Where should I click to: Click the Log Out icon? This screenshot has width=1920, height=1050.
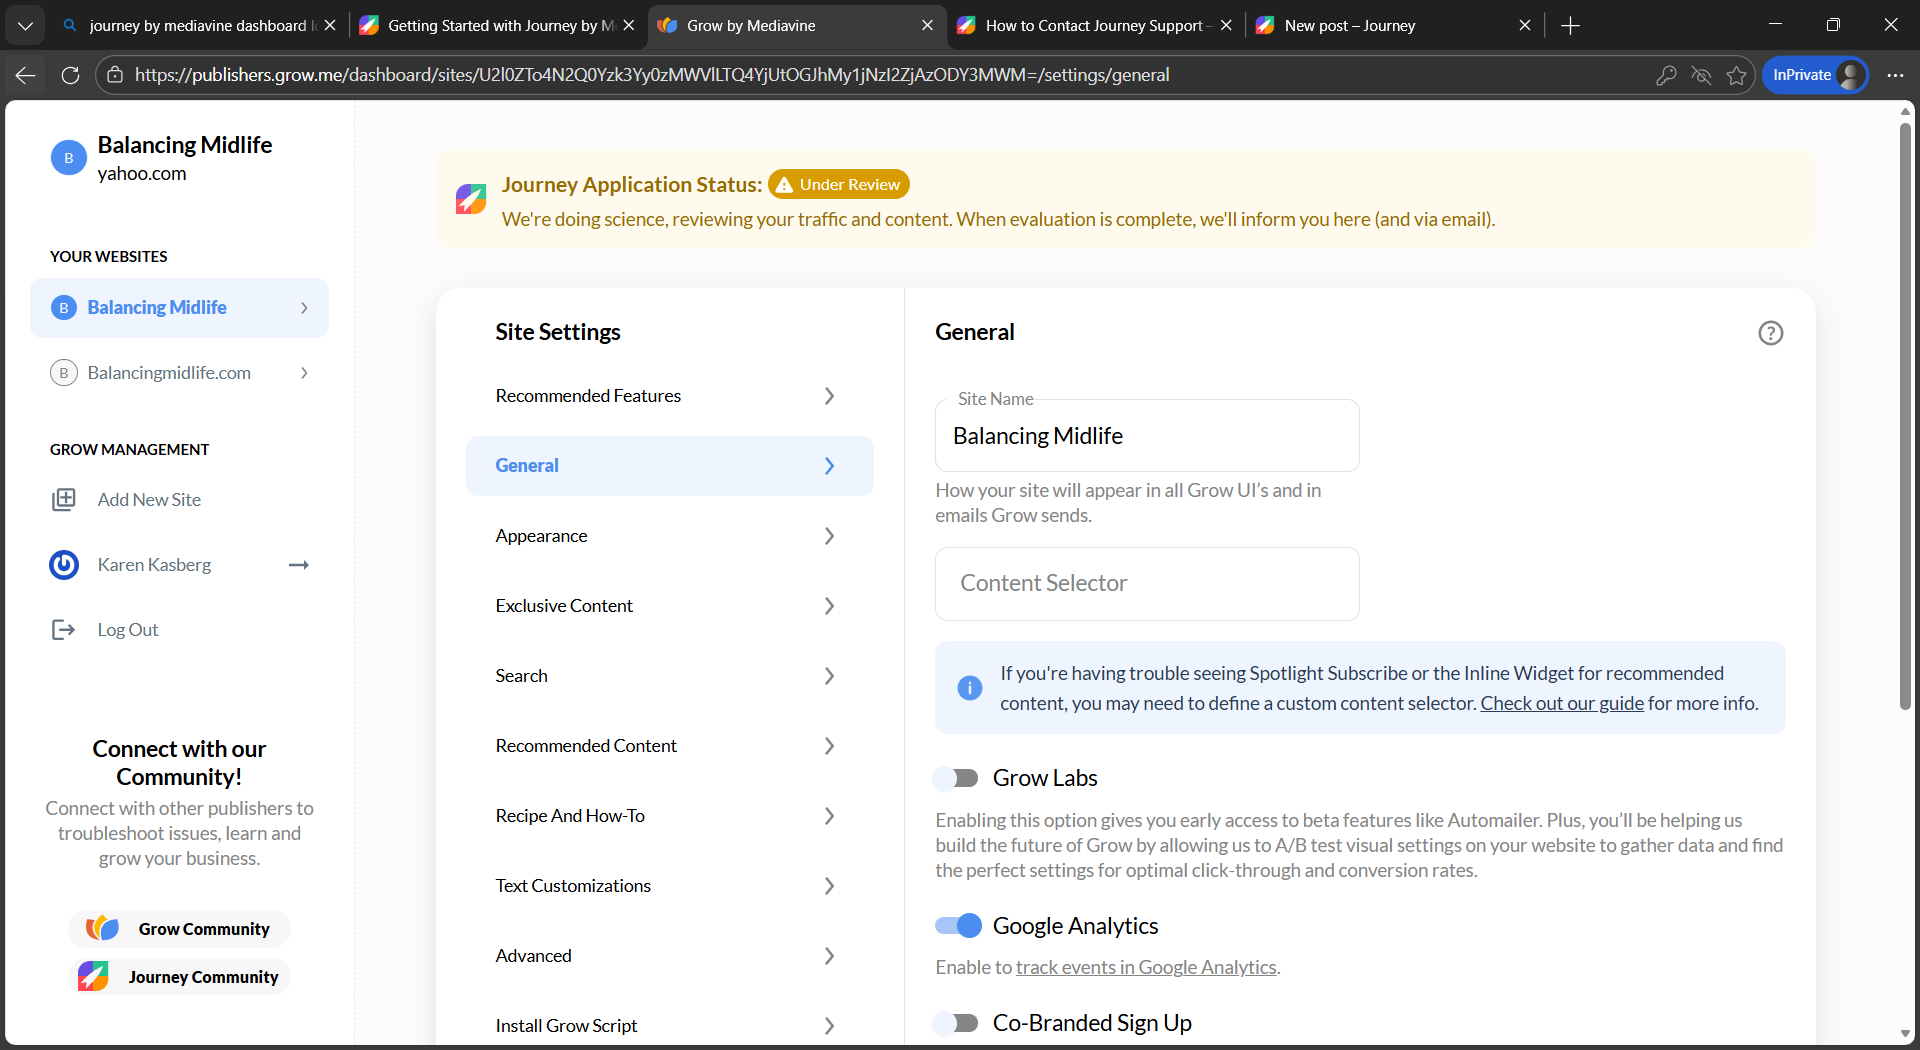click(x=63, y=630)
